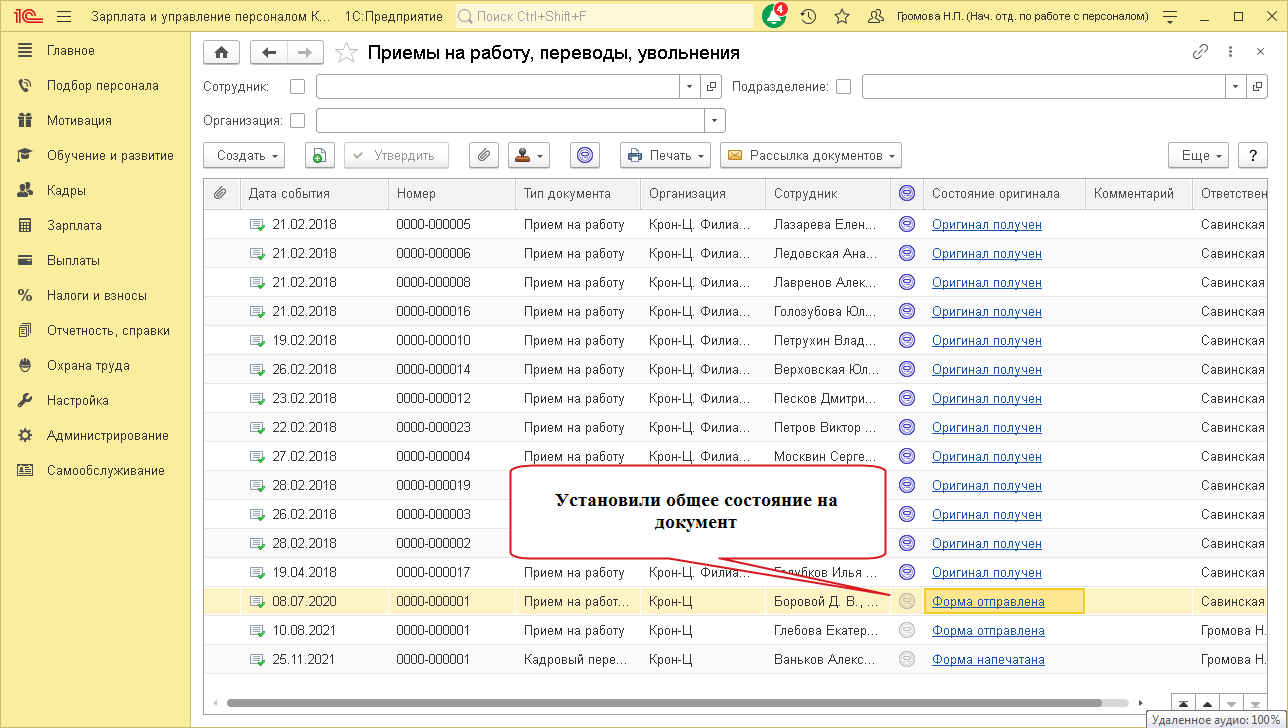1288x728 pixels.
Task: Click the get link icon
Action: click(1201, 53)
